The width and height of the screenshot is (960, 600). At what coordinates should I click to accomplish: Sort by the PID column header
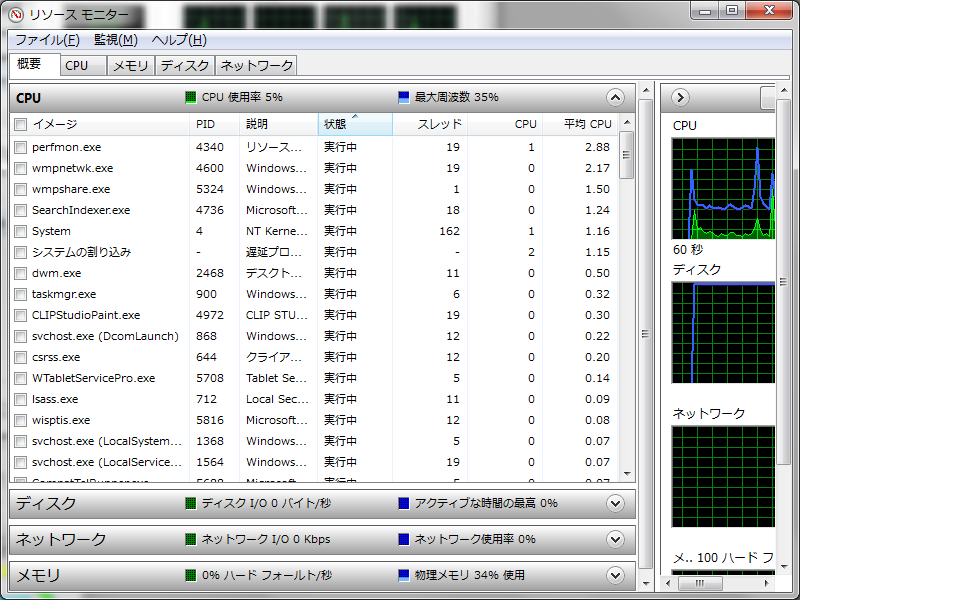pyautogui.click(x=214, y=124)
